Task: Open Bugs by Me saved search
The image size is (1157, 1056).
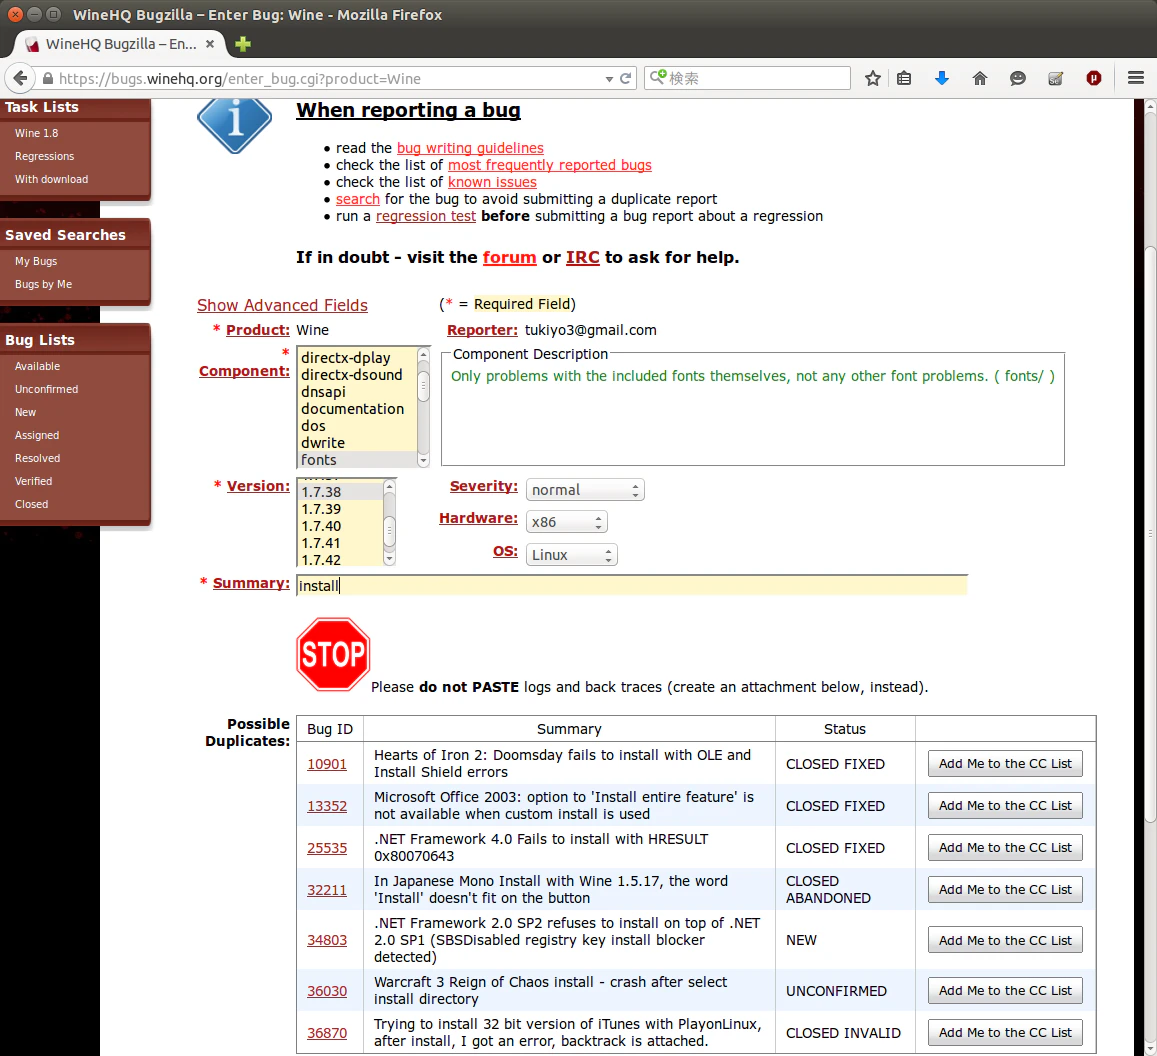Action: pyautogui.click(x=43, y=283)
